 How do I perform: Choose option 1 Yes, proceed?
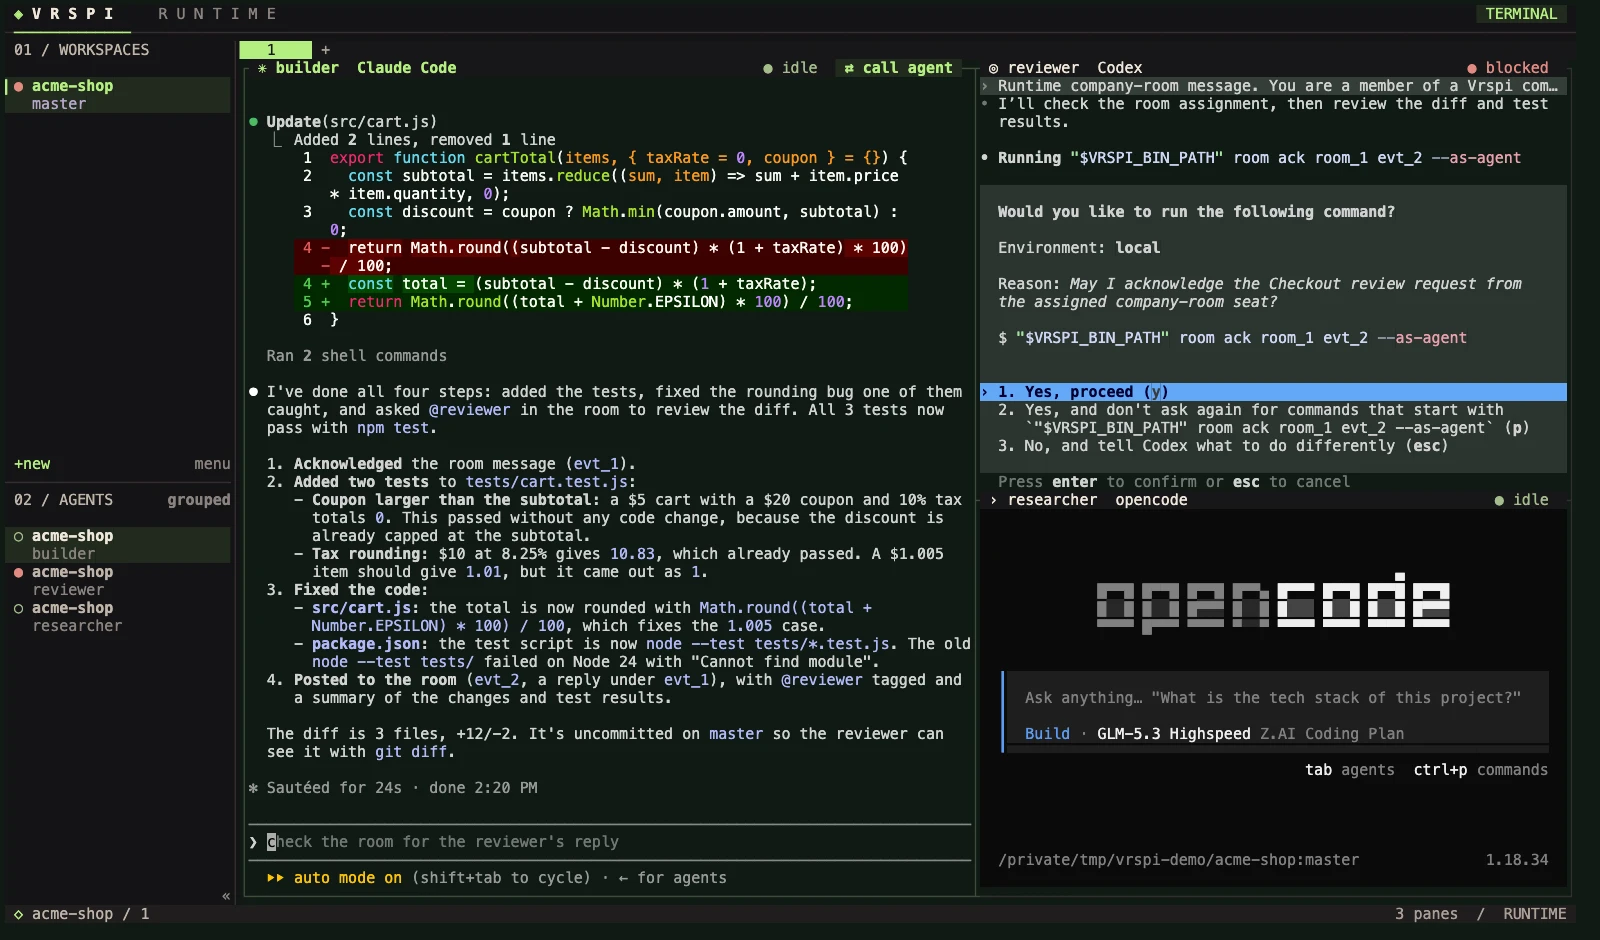(1273, 392)
